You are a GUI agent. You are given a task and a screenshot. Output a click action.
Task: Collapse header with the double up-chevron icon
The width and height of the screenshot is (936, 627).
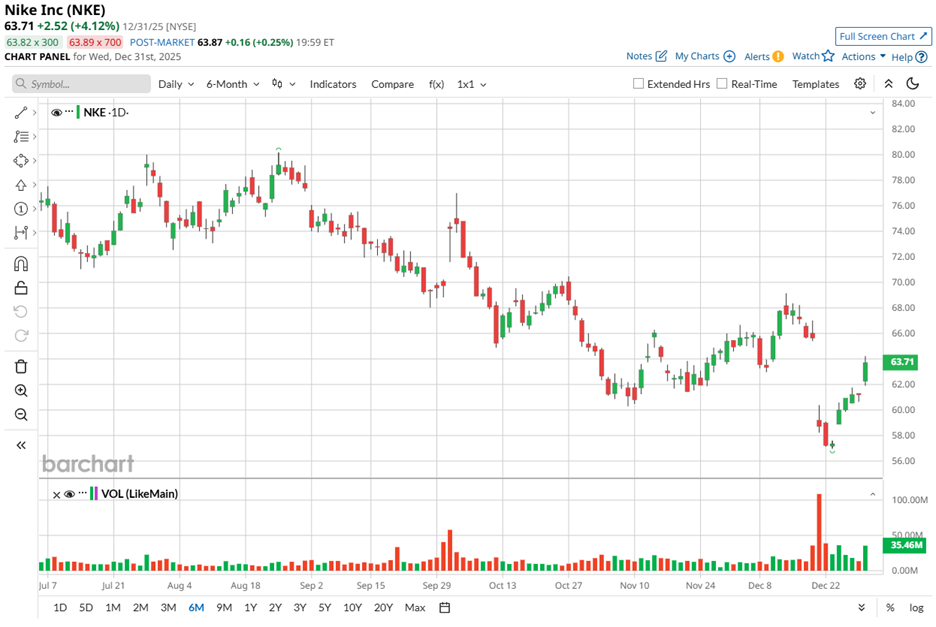[x=888, y=84]
